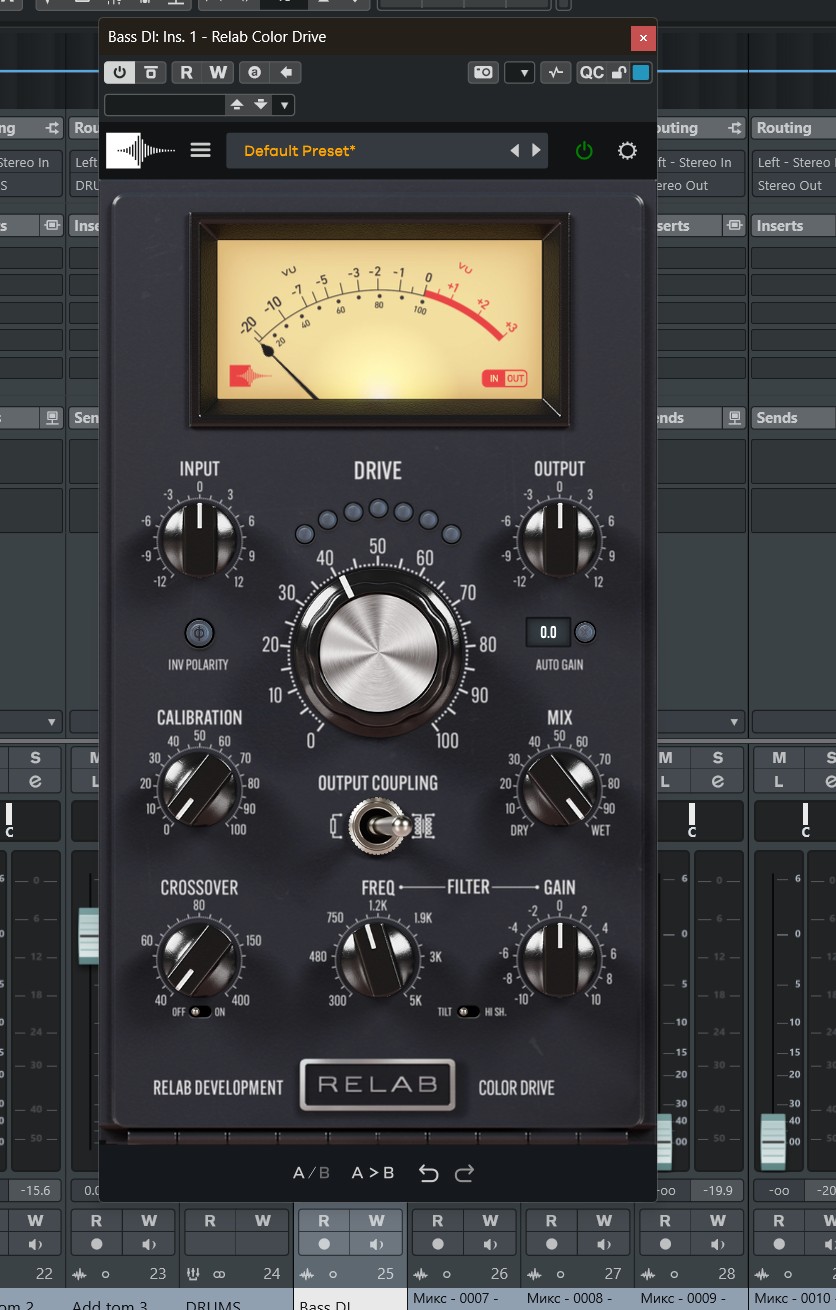Click the filter FREQ knob
The height and width of the screenshot is (1310, 836).
[x=377, y=958]
